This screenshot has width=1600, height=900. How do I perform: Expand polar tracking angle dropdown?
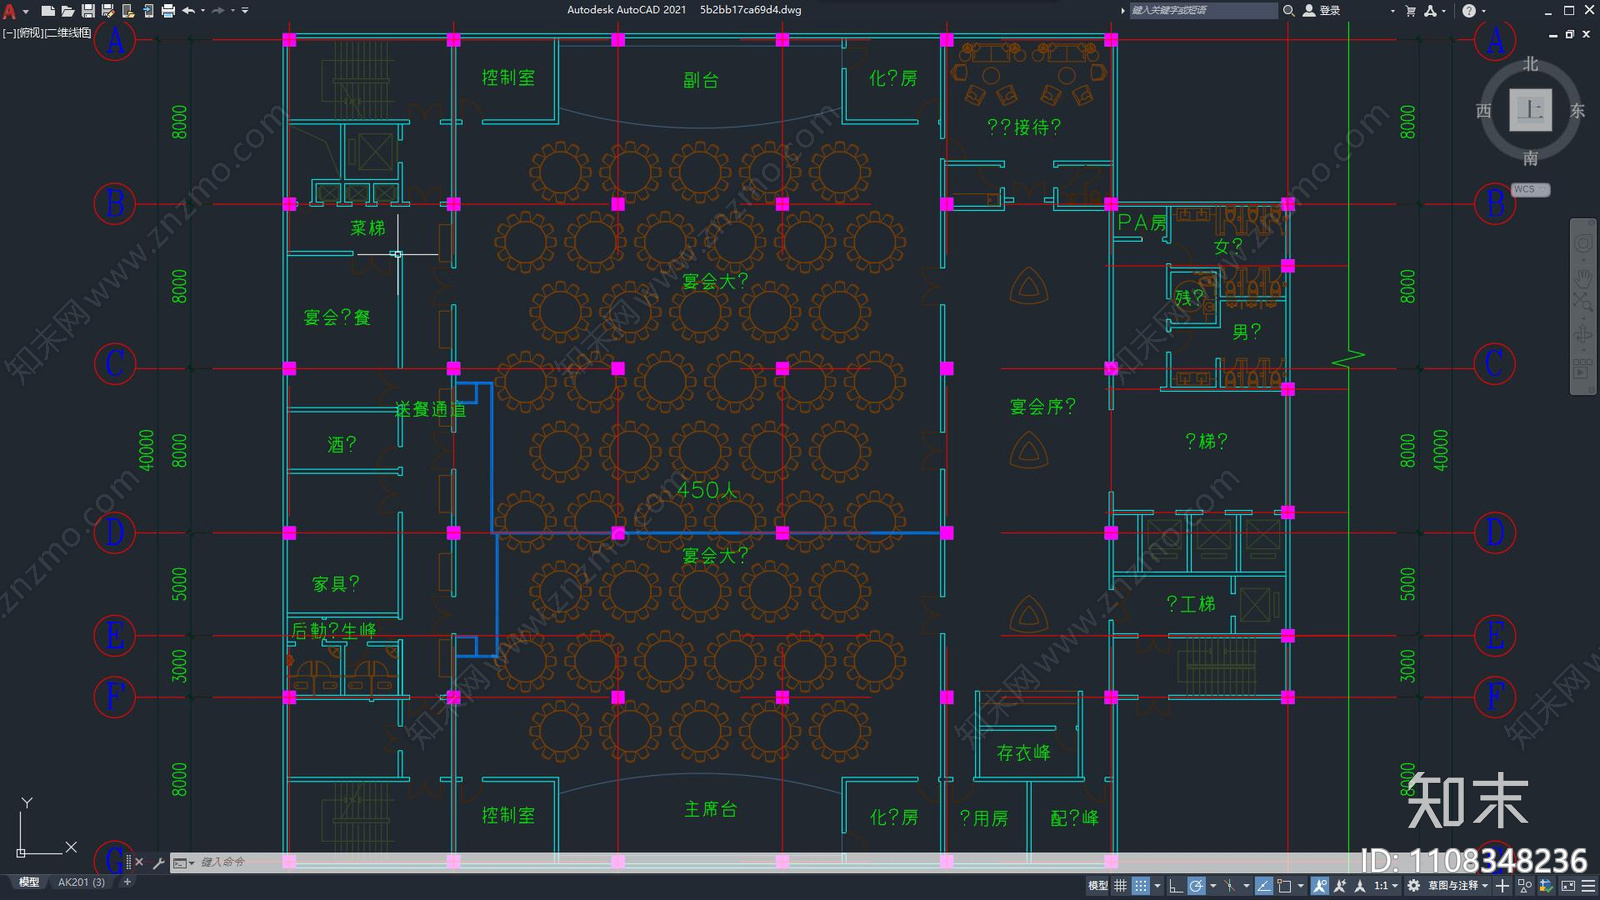click(1213, 886)
